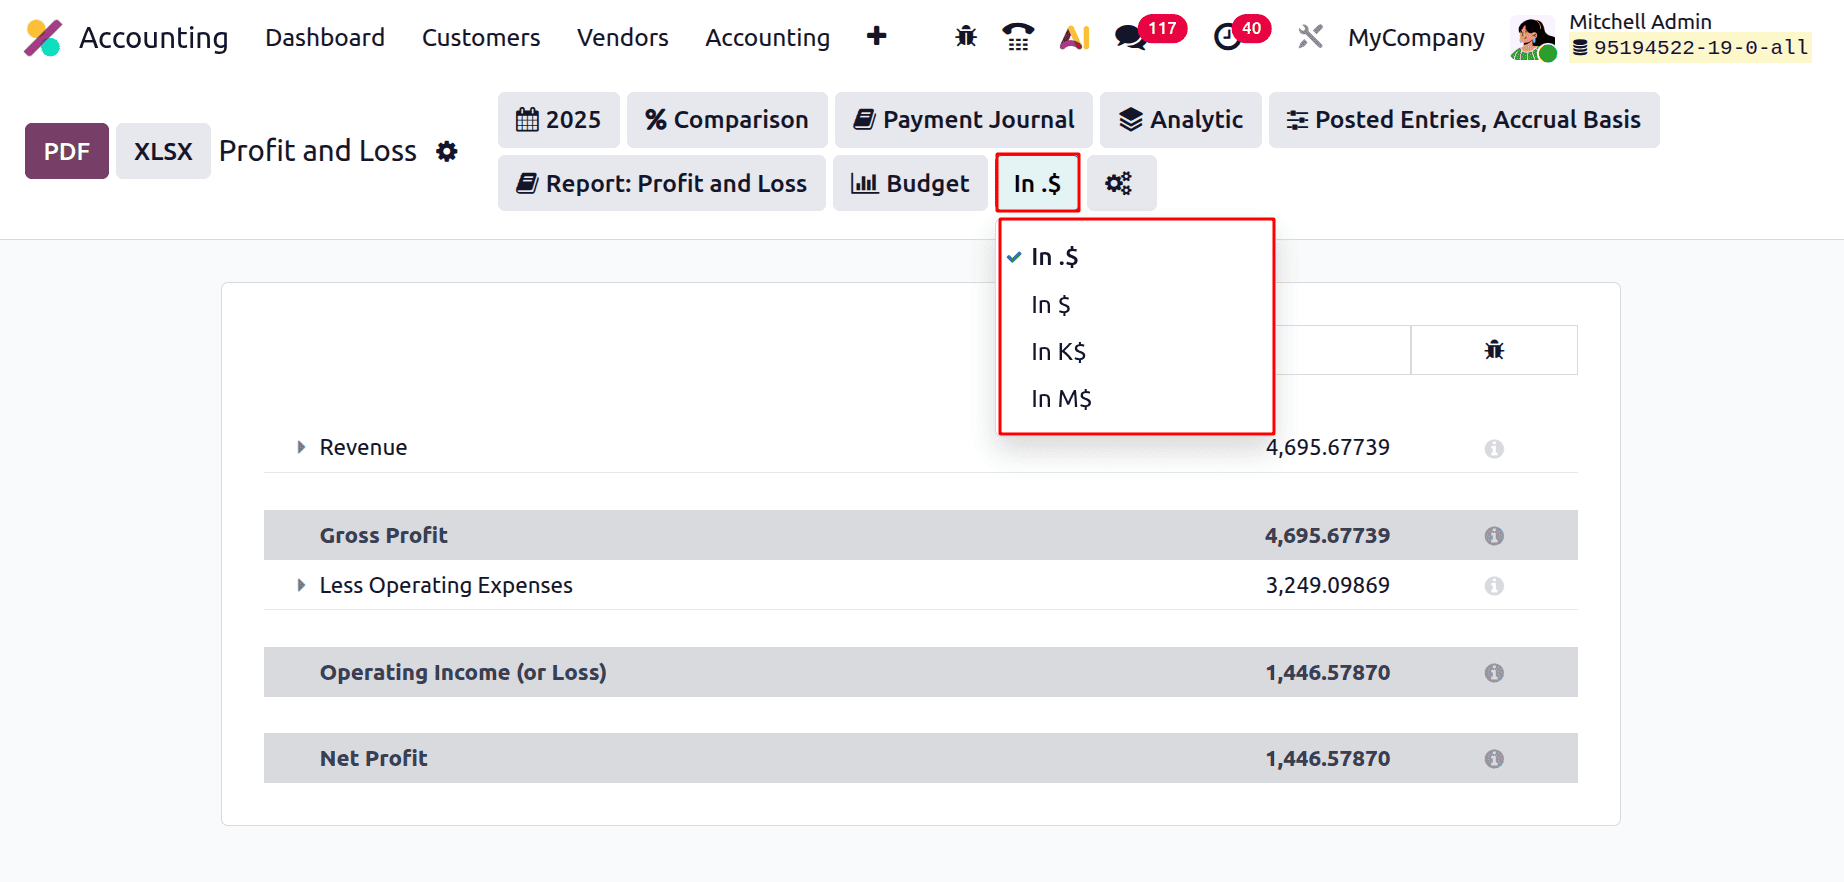1844x882 pixels.
Task: Click the Net Profit row label
Action: click(x=374, y=758)
